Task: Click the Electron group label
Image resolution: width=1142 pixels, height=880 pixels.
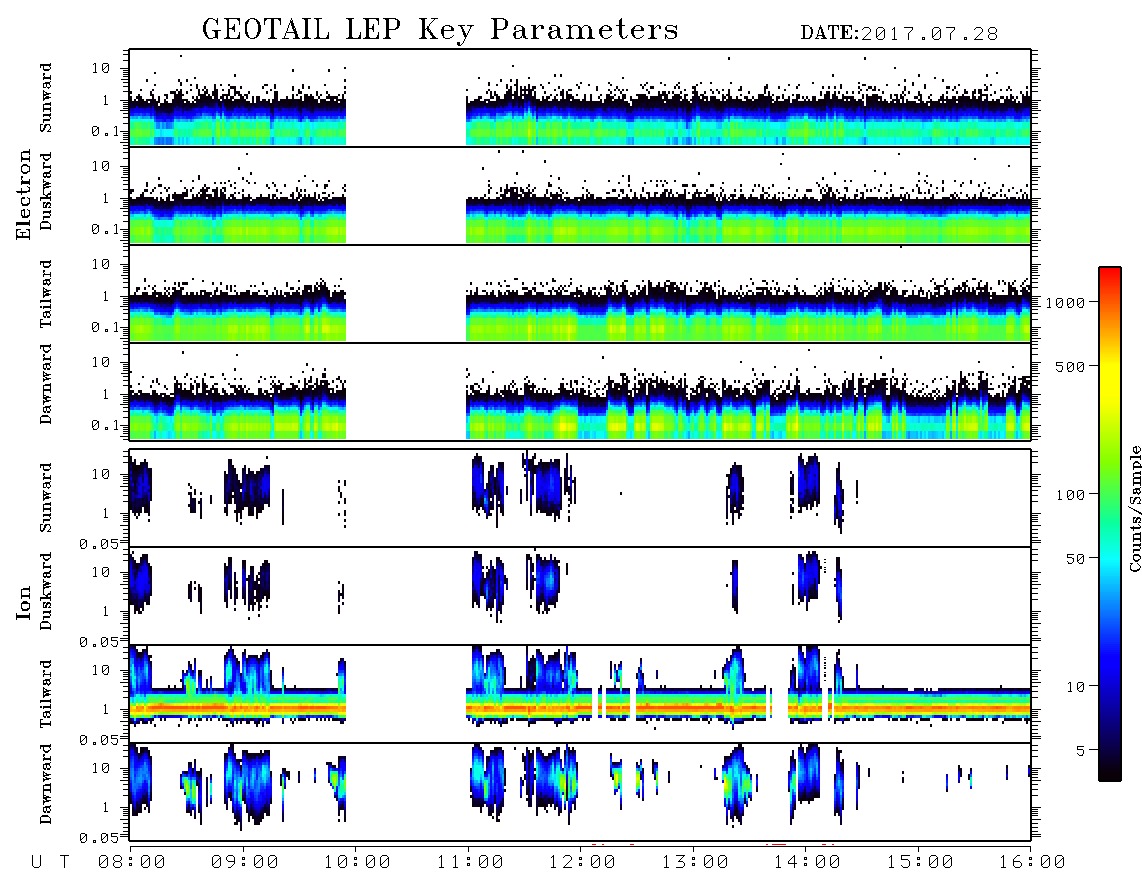Action: pos(23,194)
